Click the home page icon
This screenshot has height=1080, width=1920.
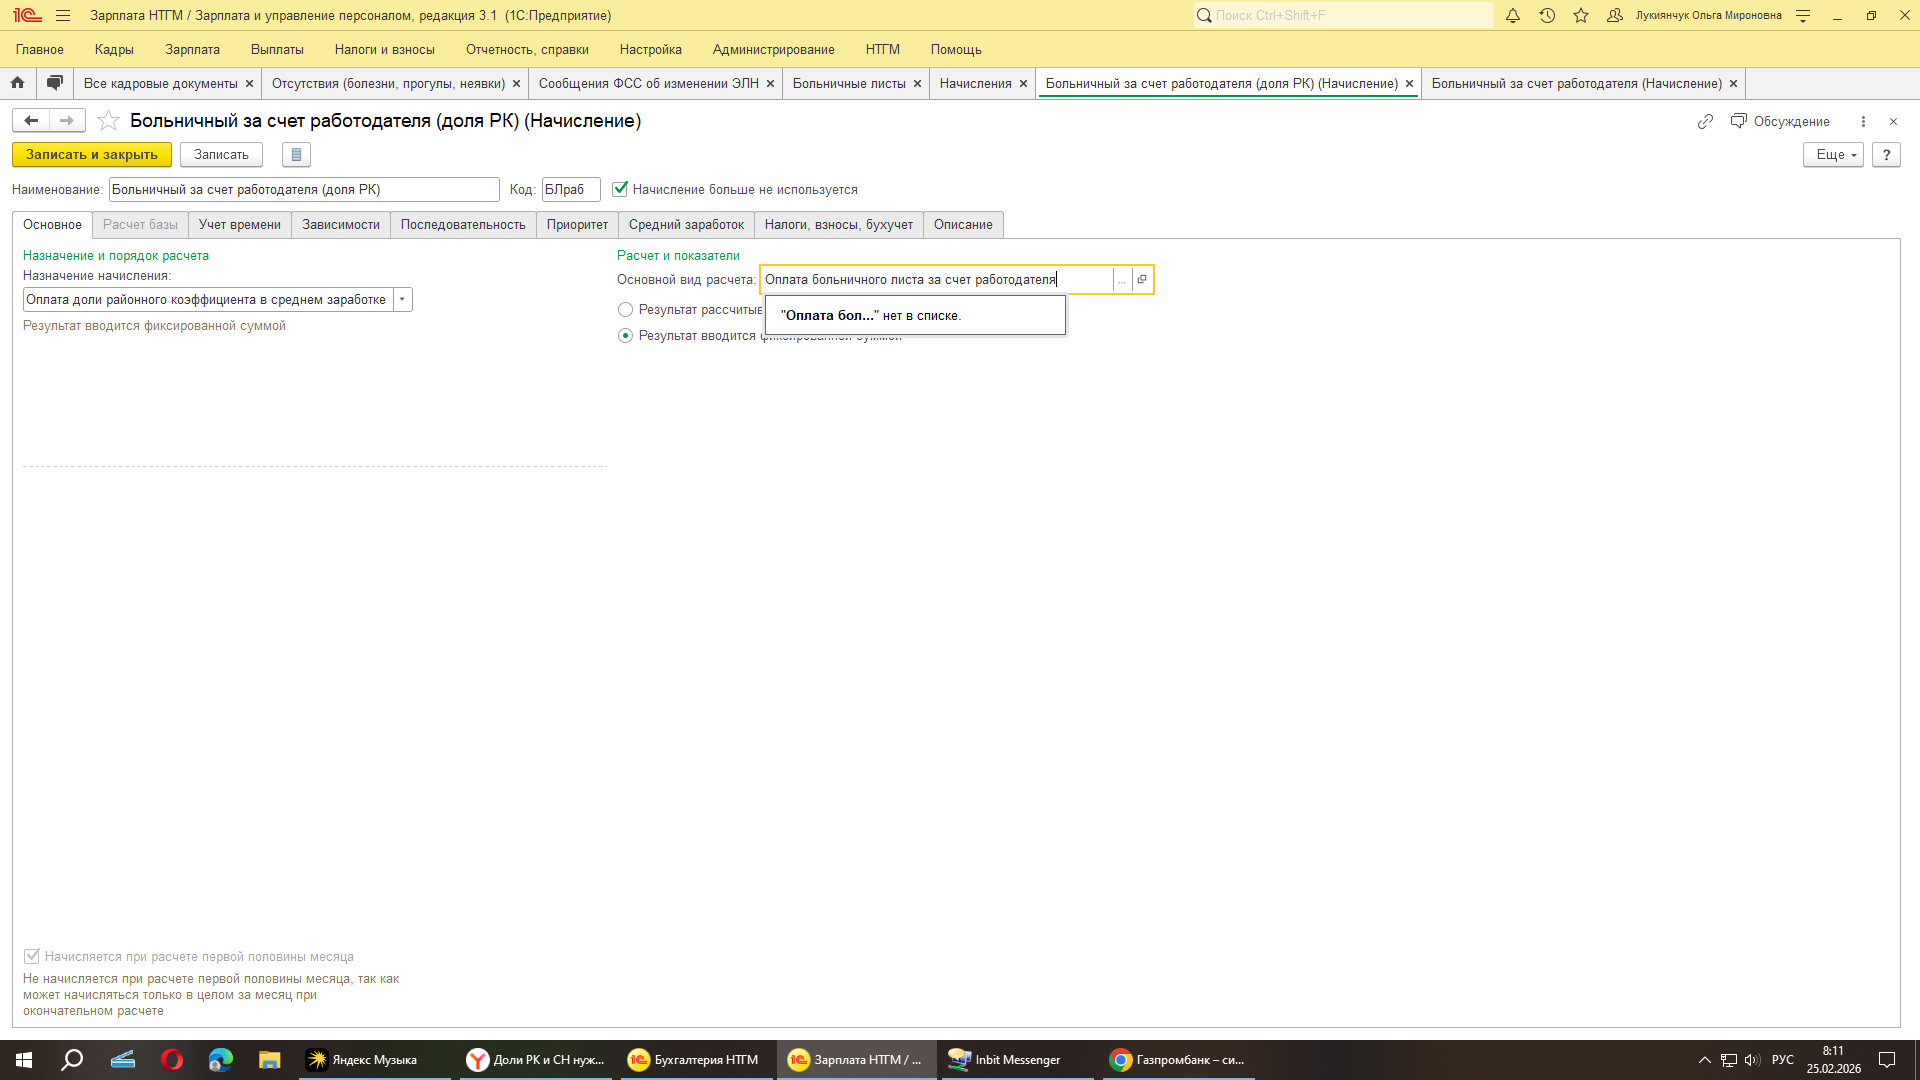click(x=17, y=83)
